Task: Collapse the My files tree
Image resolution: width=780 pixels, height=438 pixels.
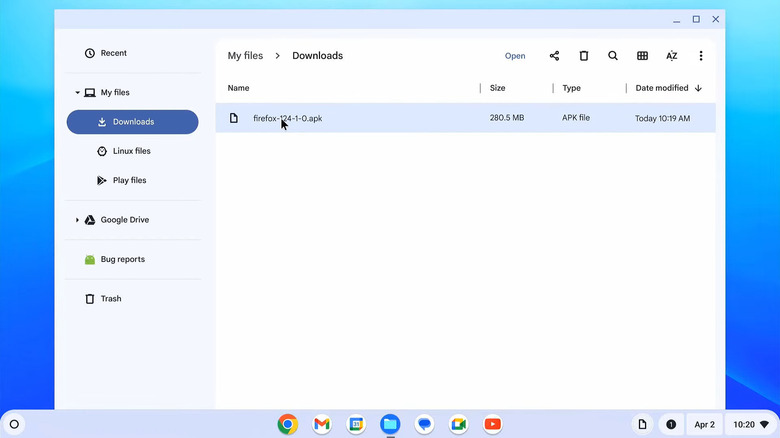Action: [77, 93]
